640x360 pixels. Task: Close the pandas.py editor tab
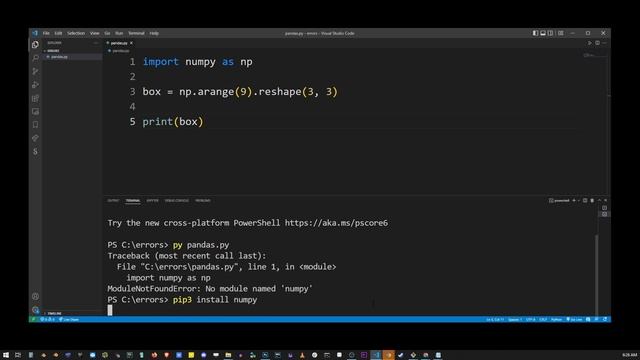coord(131,43)
